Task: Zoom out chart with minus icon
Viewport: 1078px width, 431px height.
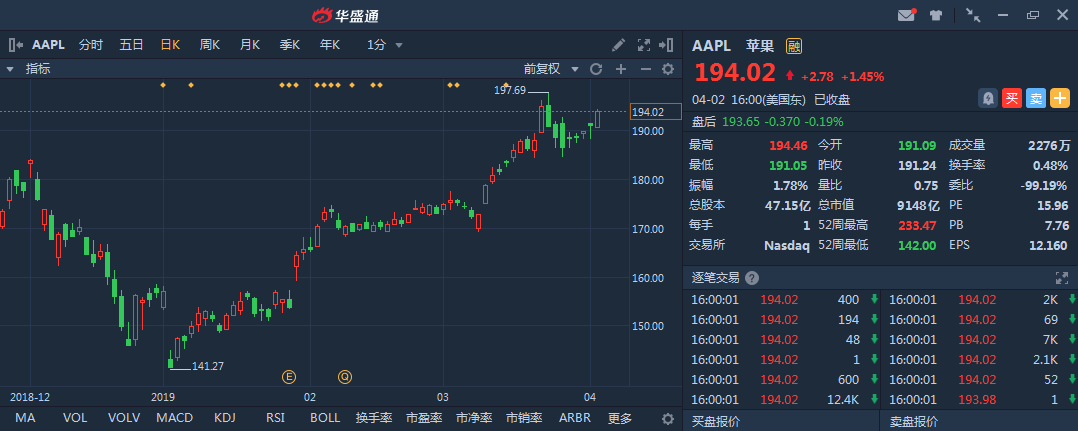Action: click(646, 69)
